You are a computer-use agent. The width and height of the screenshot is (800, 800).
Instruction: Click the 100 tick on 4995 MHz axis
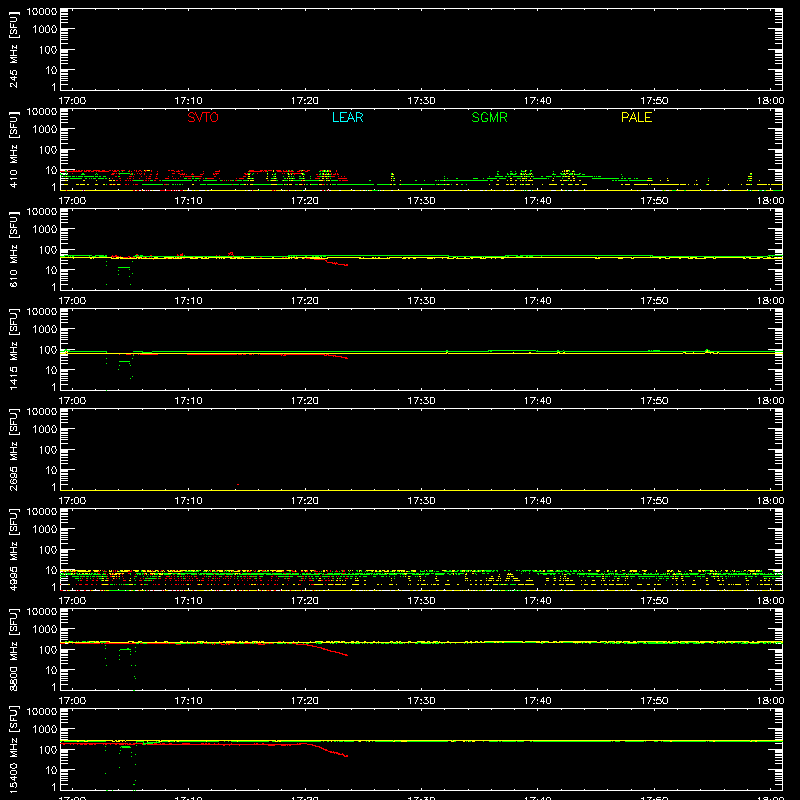[x=48, y=550]
